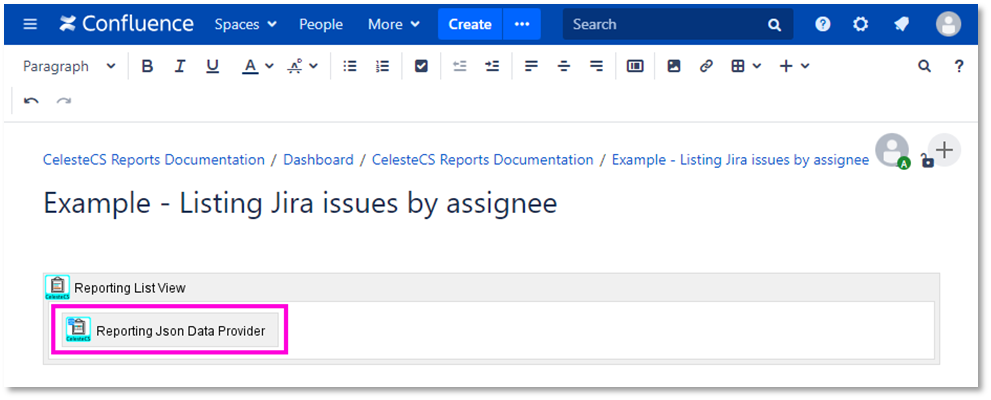The image size is (991, 400).
Task: Expand the insert more content arrow
Action: coord(805,66)
